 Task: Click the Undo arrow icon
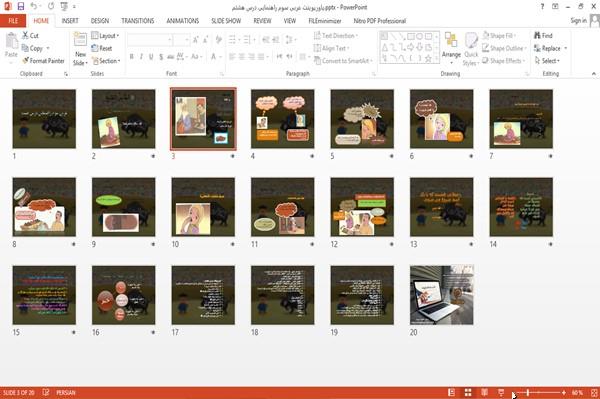coord(34,7)
